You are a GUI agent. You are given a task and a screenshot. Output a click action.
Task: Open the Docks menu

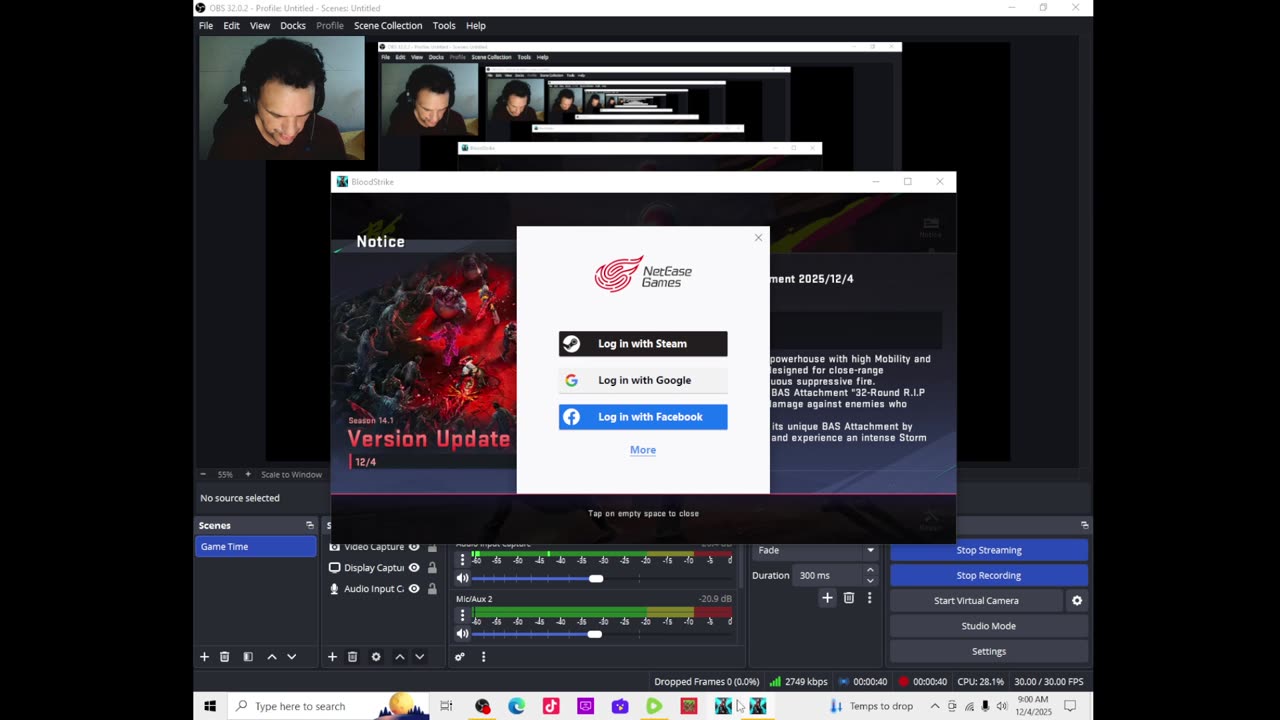pyautogui.click(x=293, y=26)
